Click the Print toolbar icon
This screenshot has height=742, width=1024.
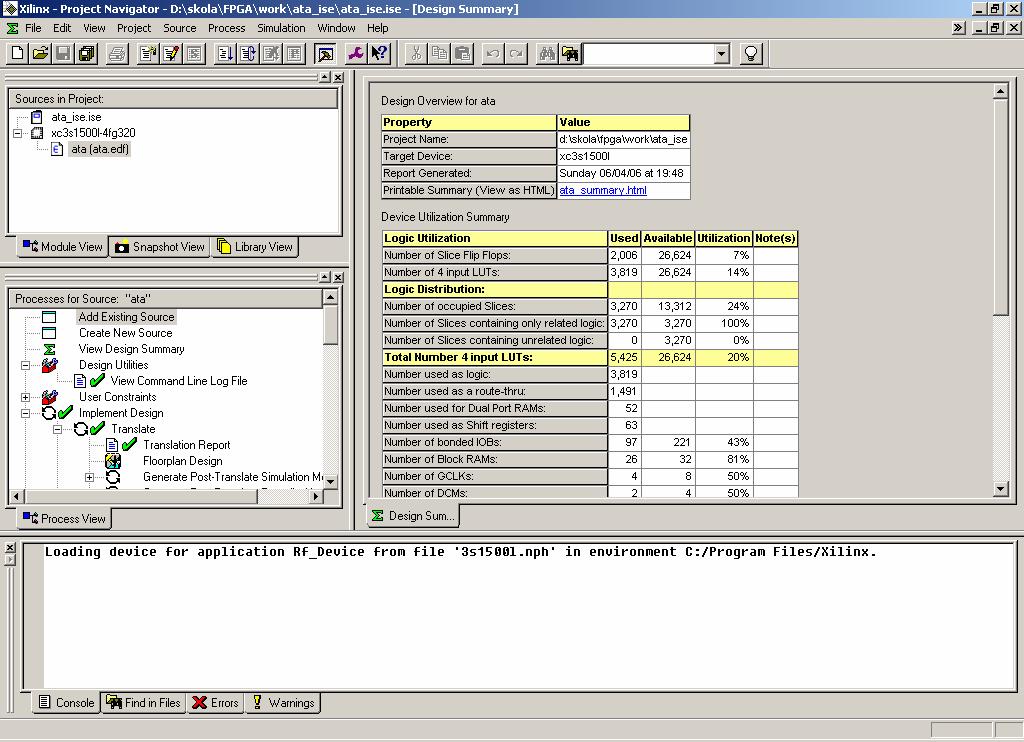coord(117,54)
